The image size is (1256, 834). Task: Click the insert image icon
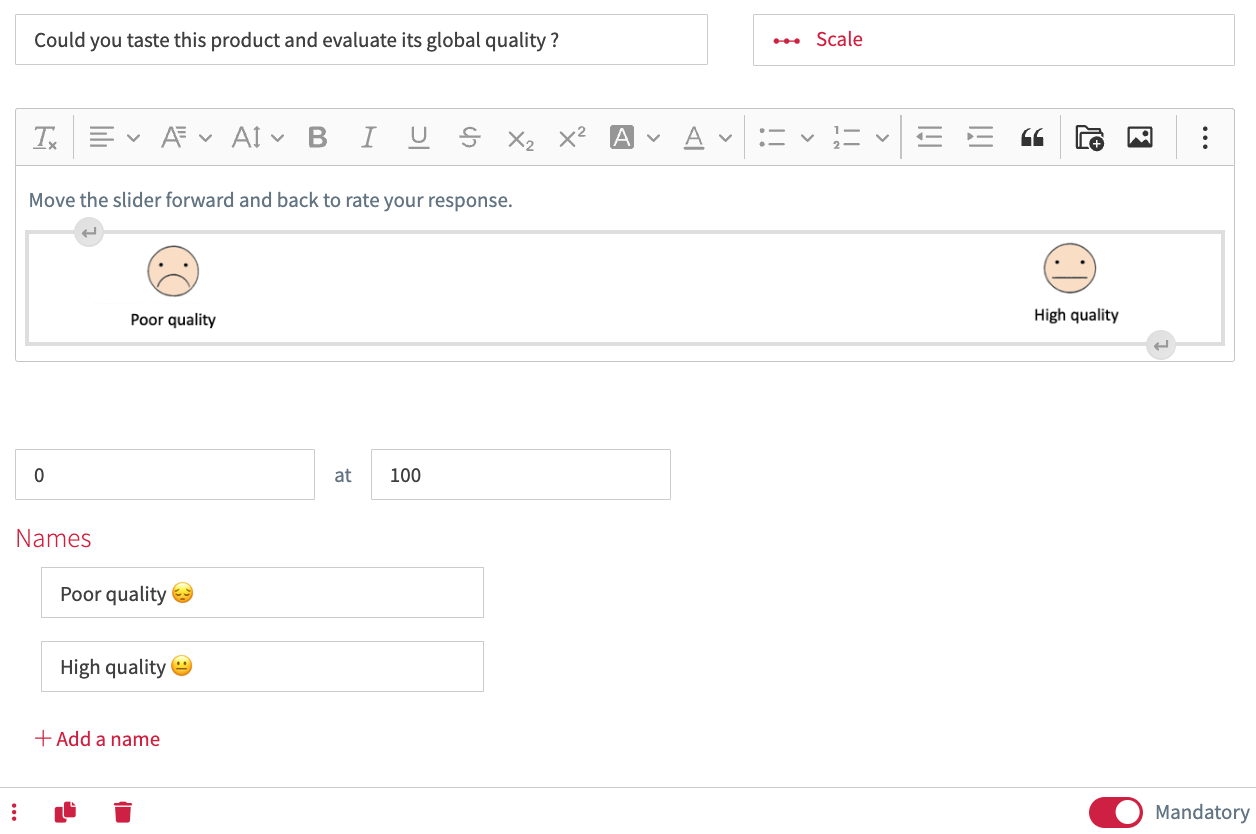1140,138
